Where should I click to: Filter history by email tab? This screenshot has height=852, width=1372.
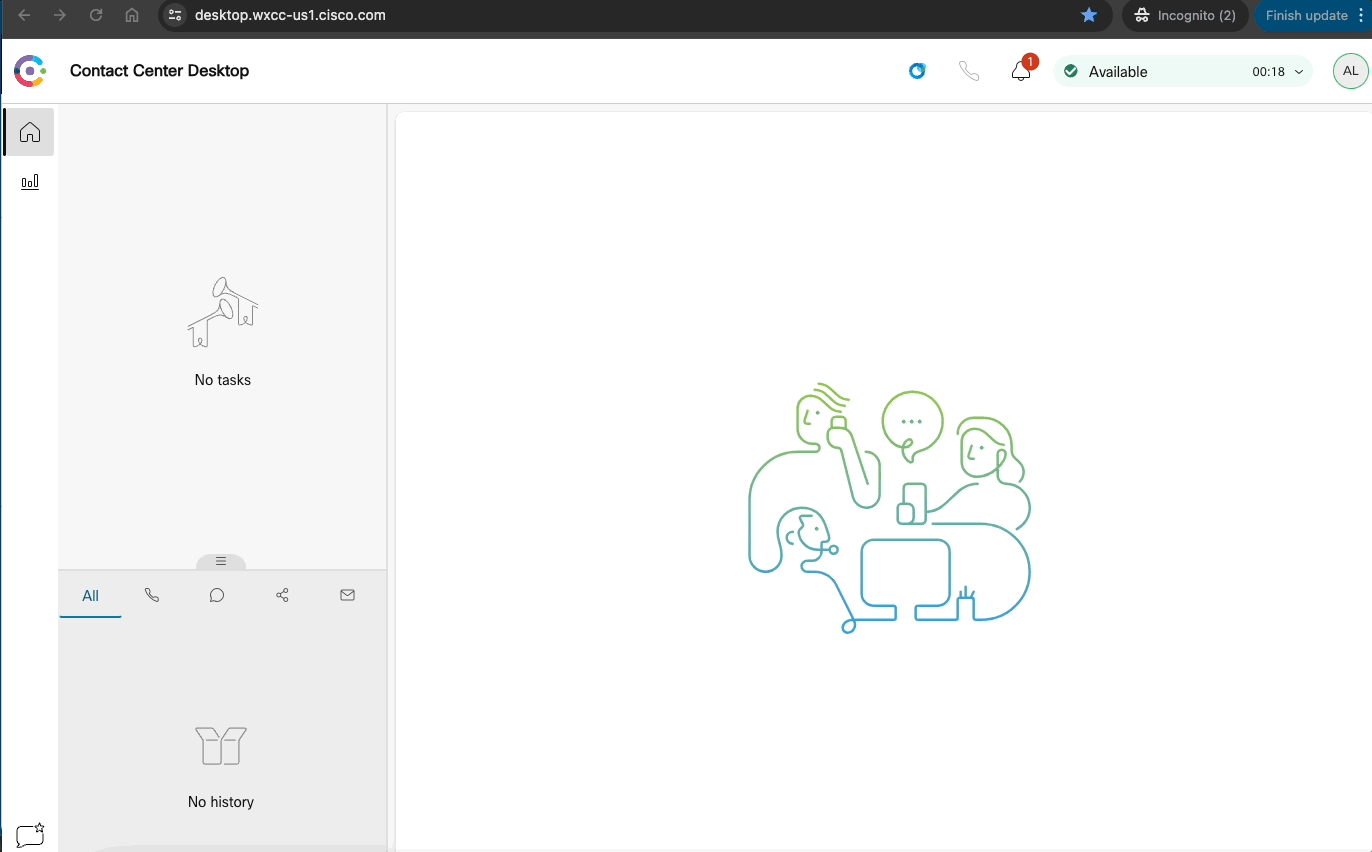click(347, 595)
